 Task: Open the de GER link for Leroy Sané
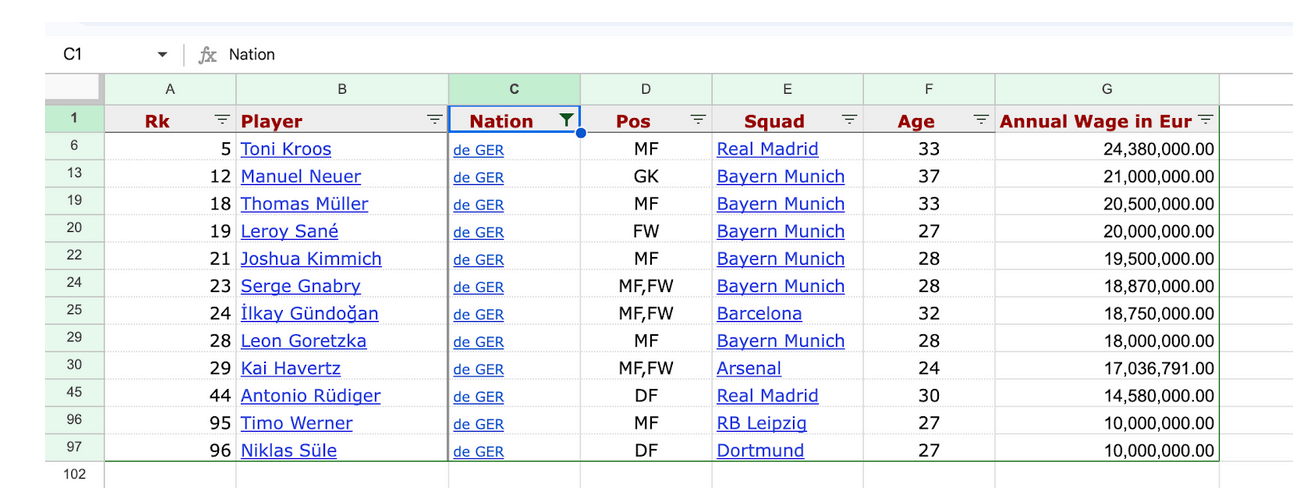tap(478, 232)
